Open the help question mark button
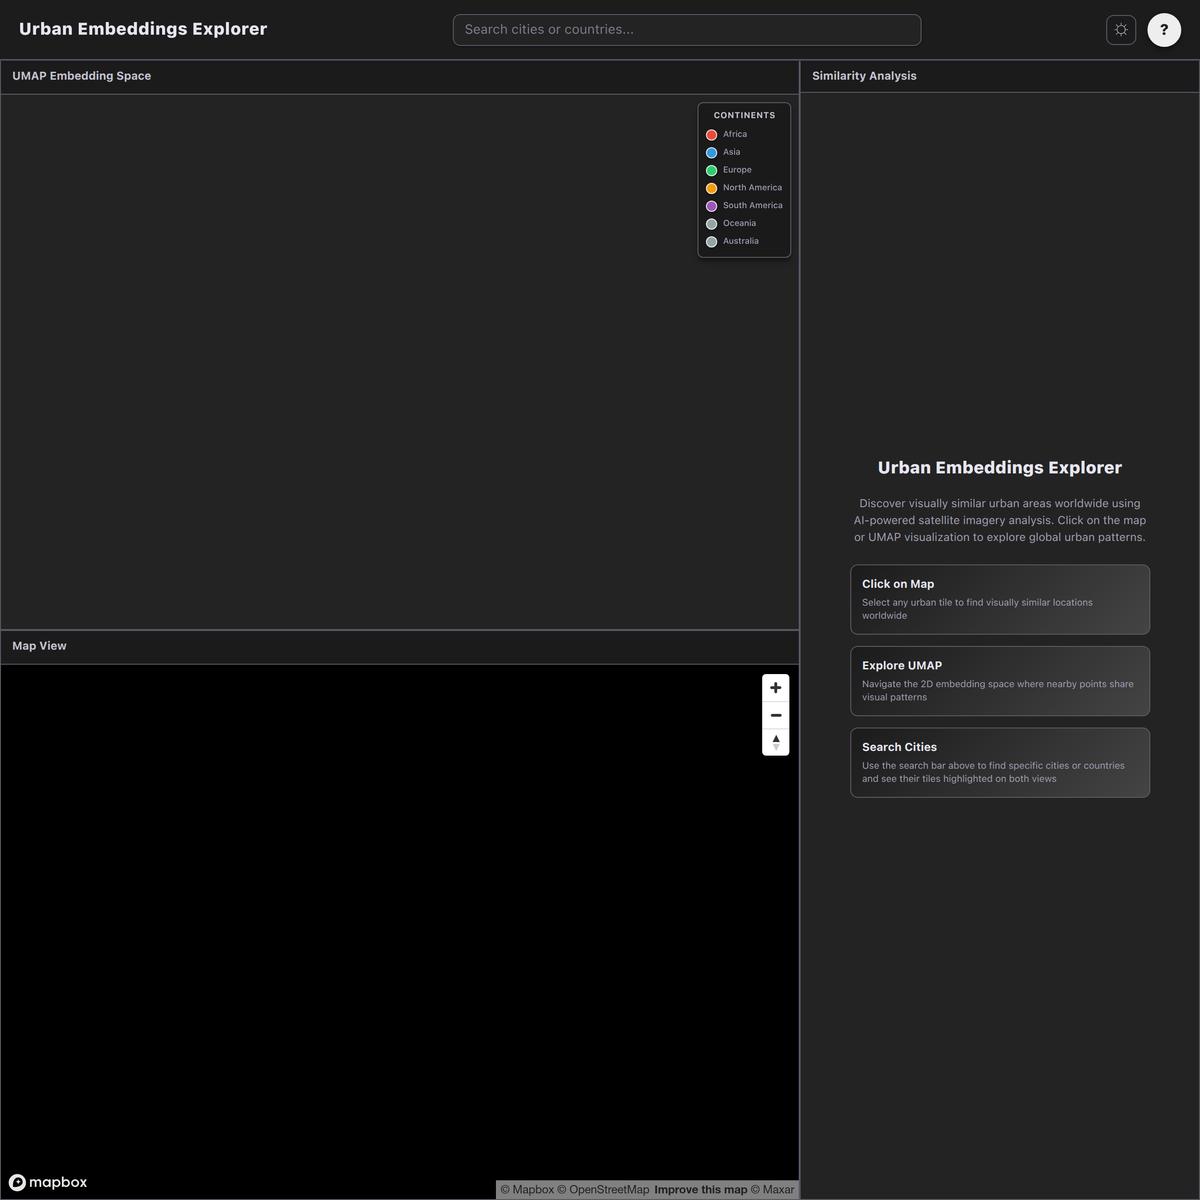 (x=1164, y=30)
